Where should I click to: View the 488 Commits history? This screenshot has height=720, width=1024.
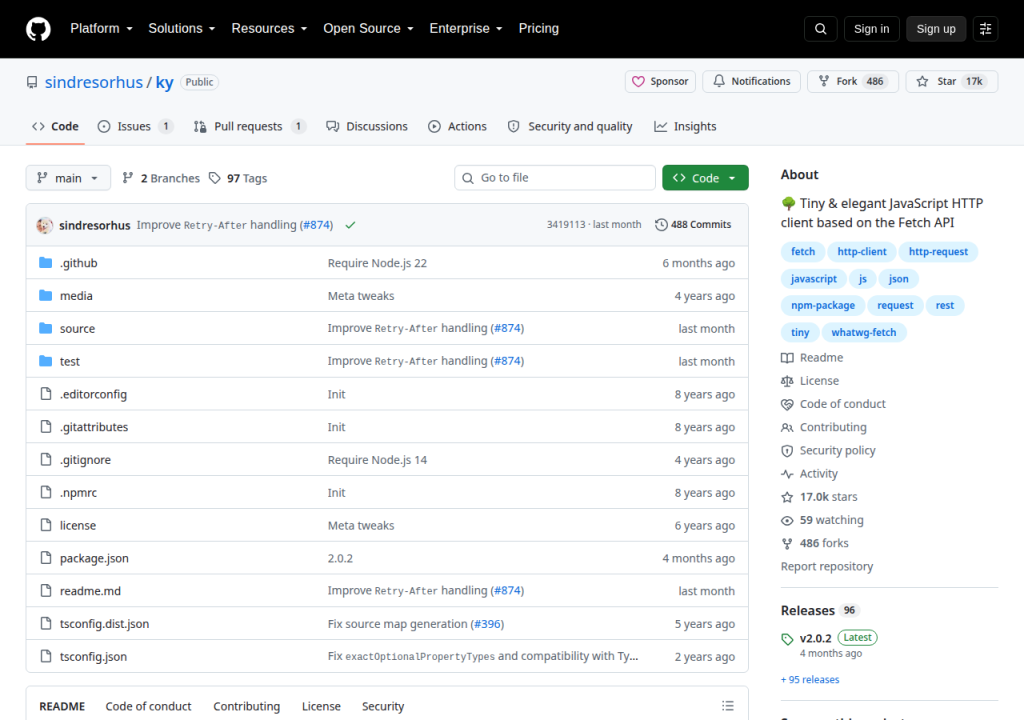point(693,224)
